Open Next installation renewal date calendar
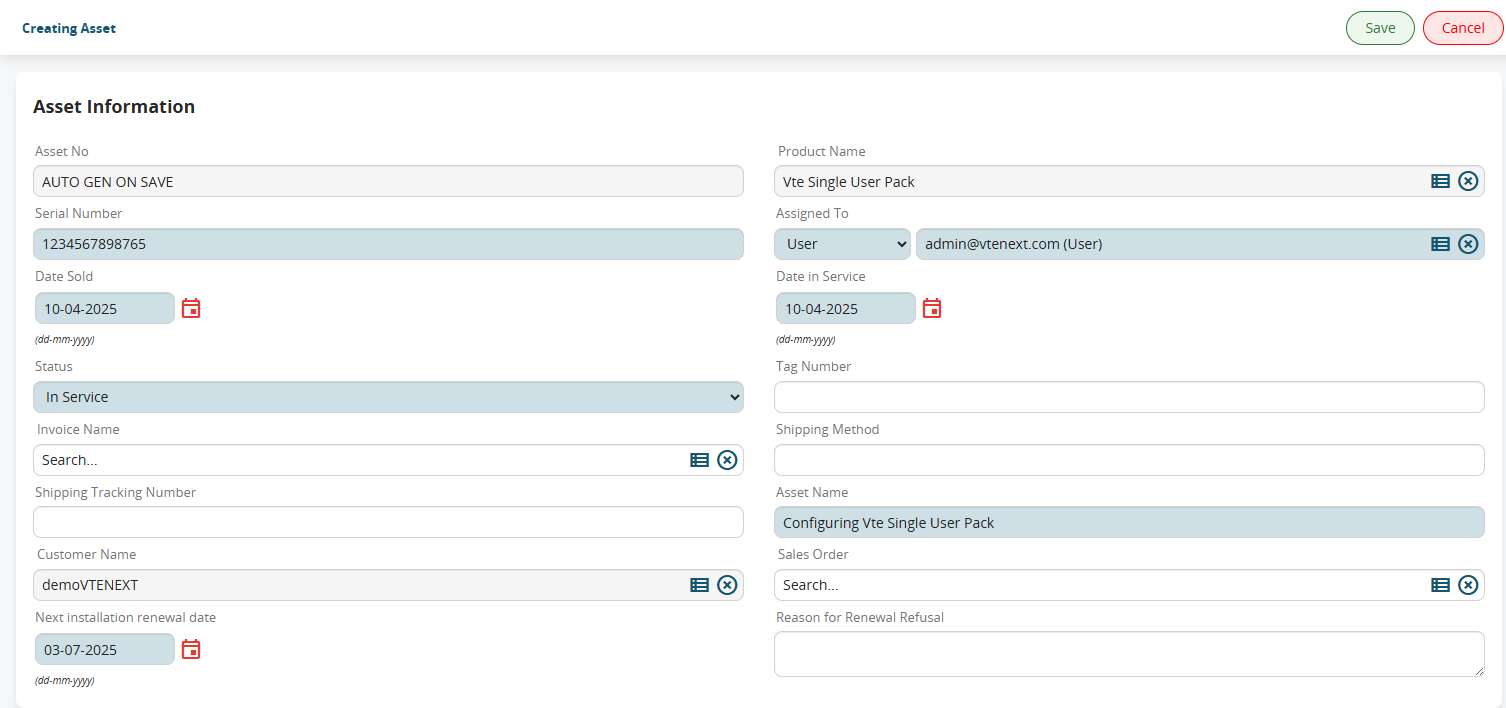The height and width of the screenshot is (708, 1506). 191,649
